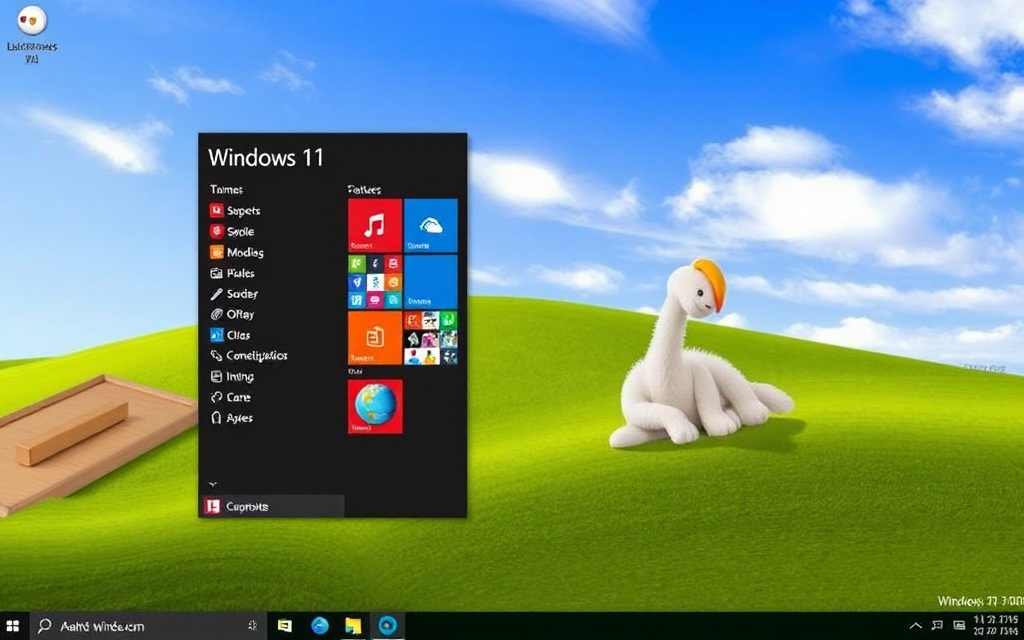Click the highlighted Cupriblts item
1024x640 pixels.
pos(272,506)
